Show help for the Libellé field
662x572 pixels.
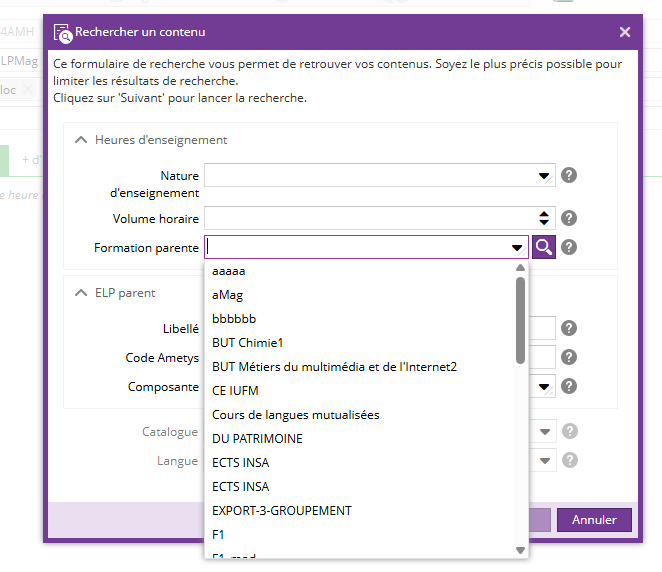[569, 328]
